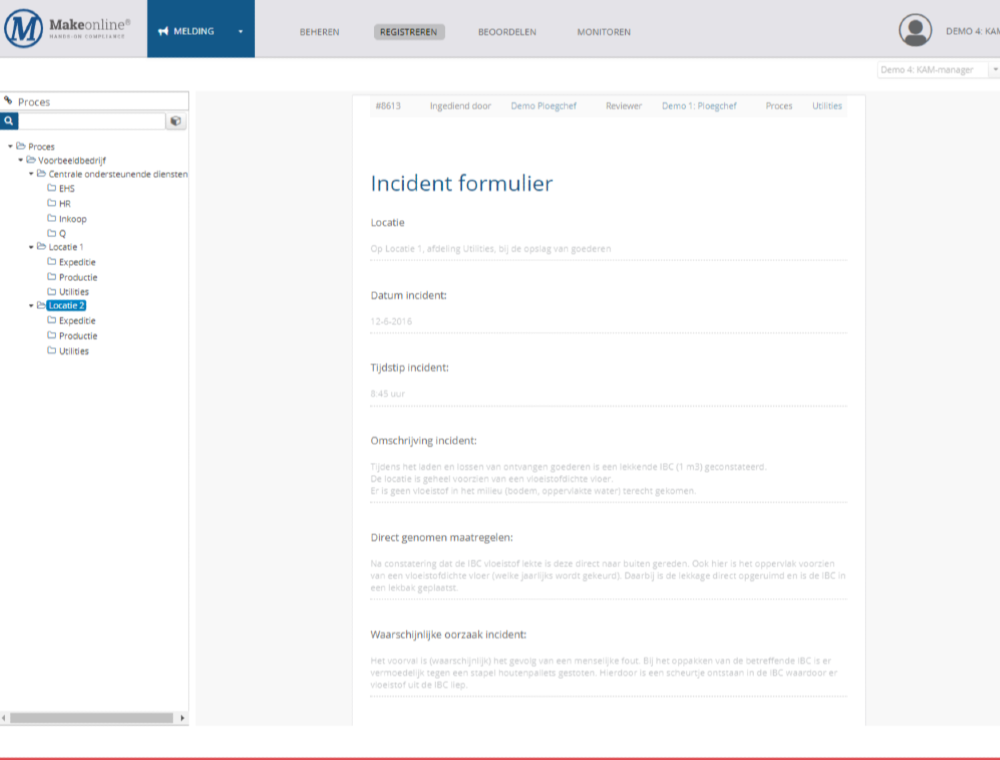Open the Demo 4: KAM-manager role dropdown
This screenshot has height=760, width=1000.
pos(938,70)
